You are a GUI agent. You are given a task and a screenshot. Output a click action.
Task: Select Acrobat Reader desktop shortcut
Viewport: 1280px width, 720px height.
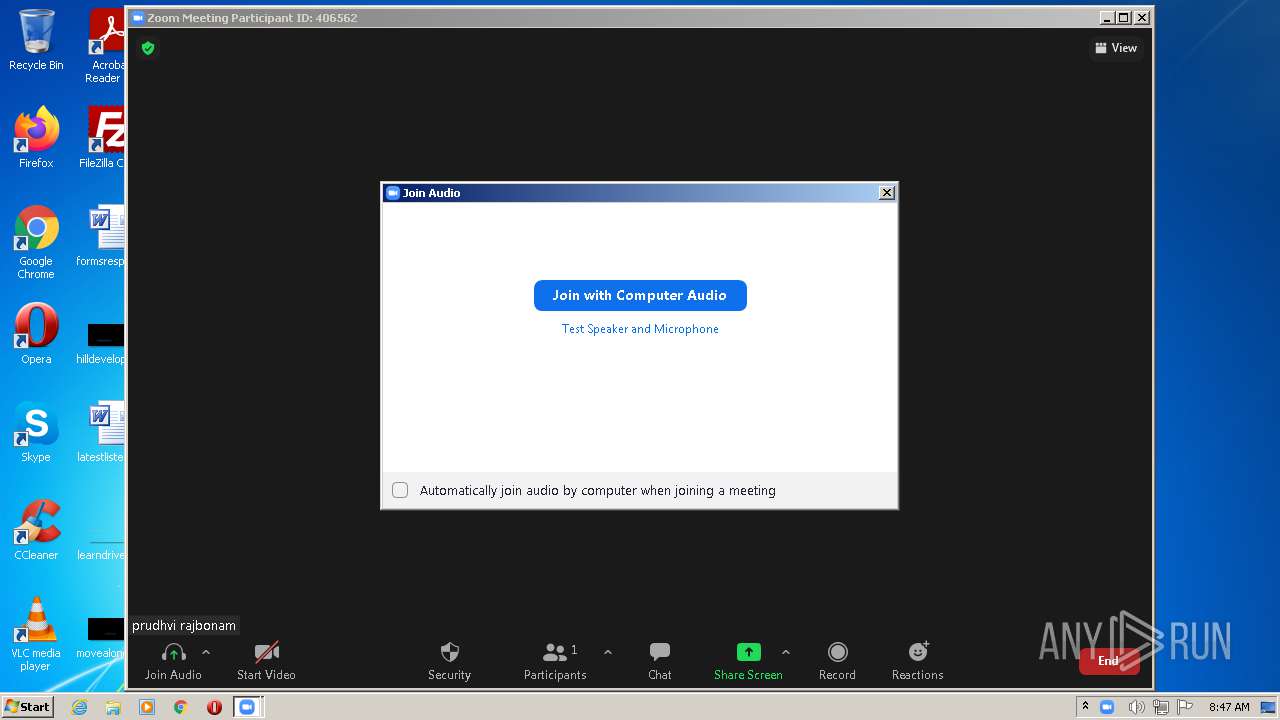105,46
